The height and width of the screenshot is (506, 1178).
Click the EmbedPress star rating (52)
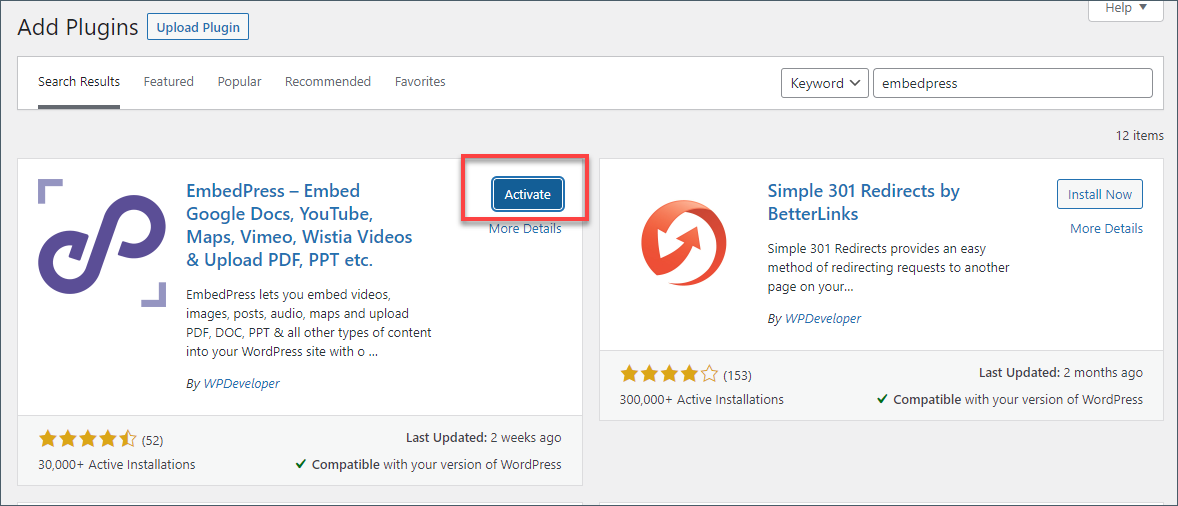coord(101,439)
